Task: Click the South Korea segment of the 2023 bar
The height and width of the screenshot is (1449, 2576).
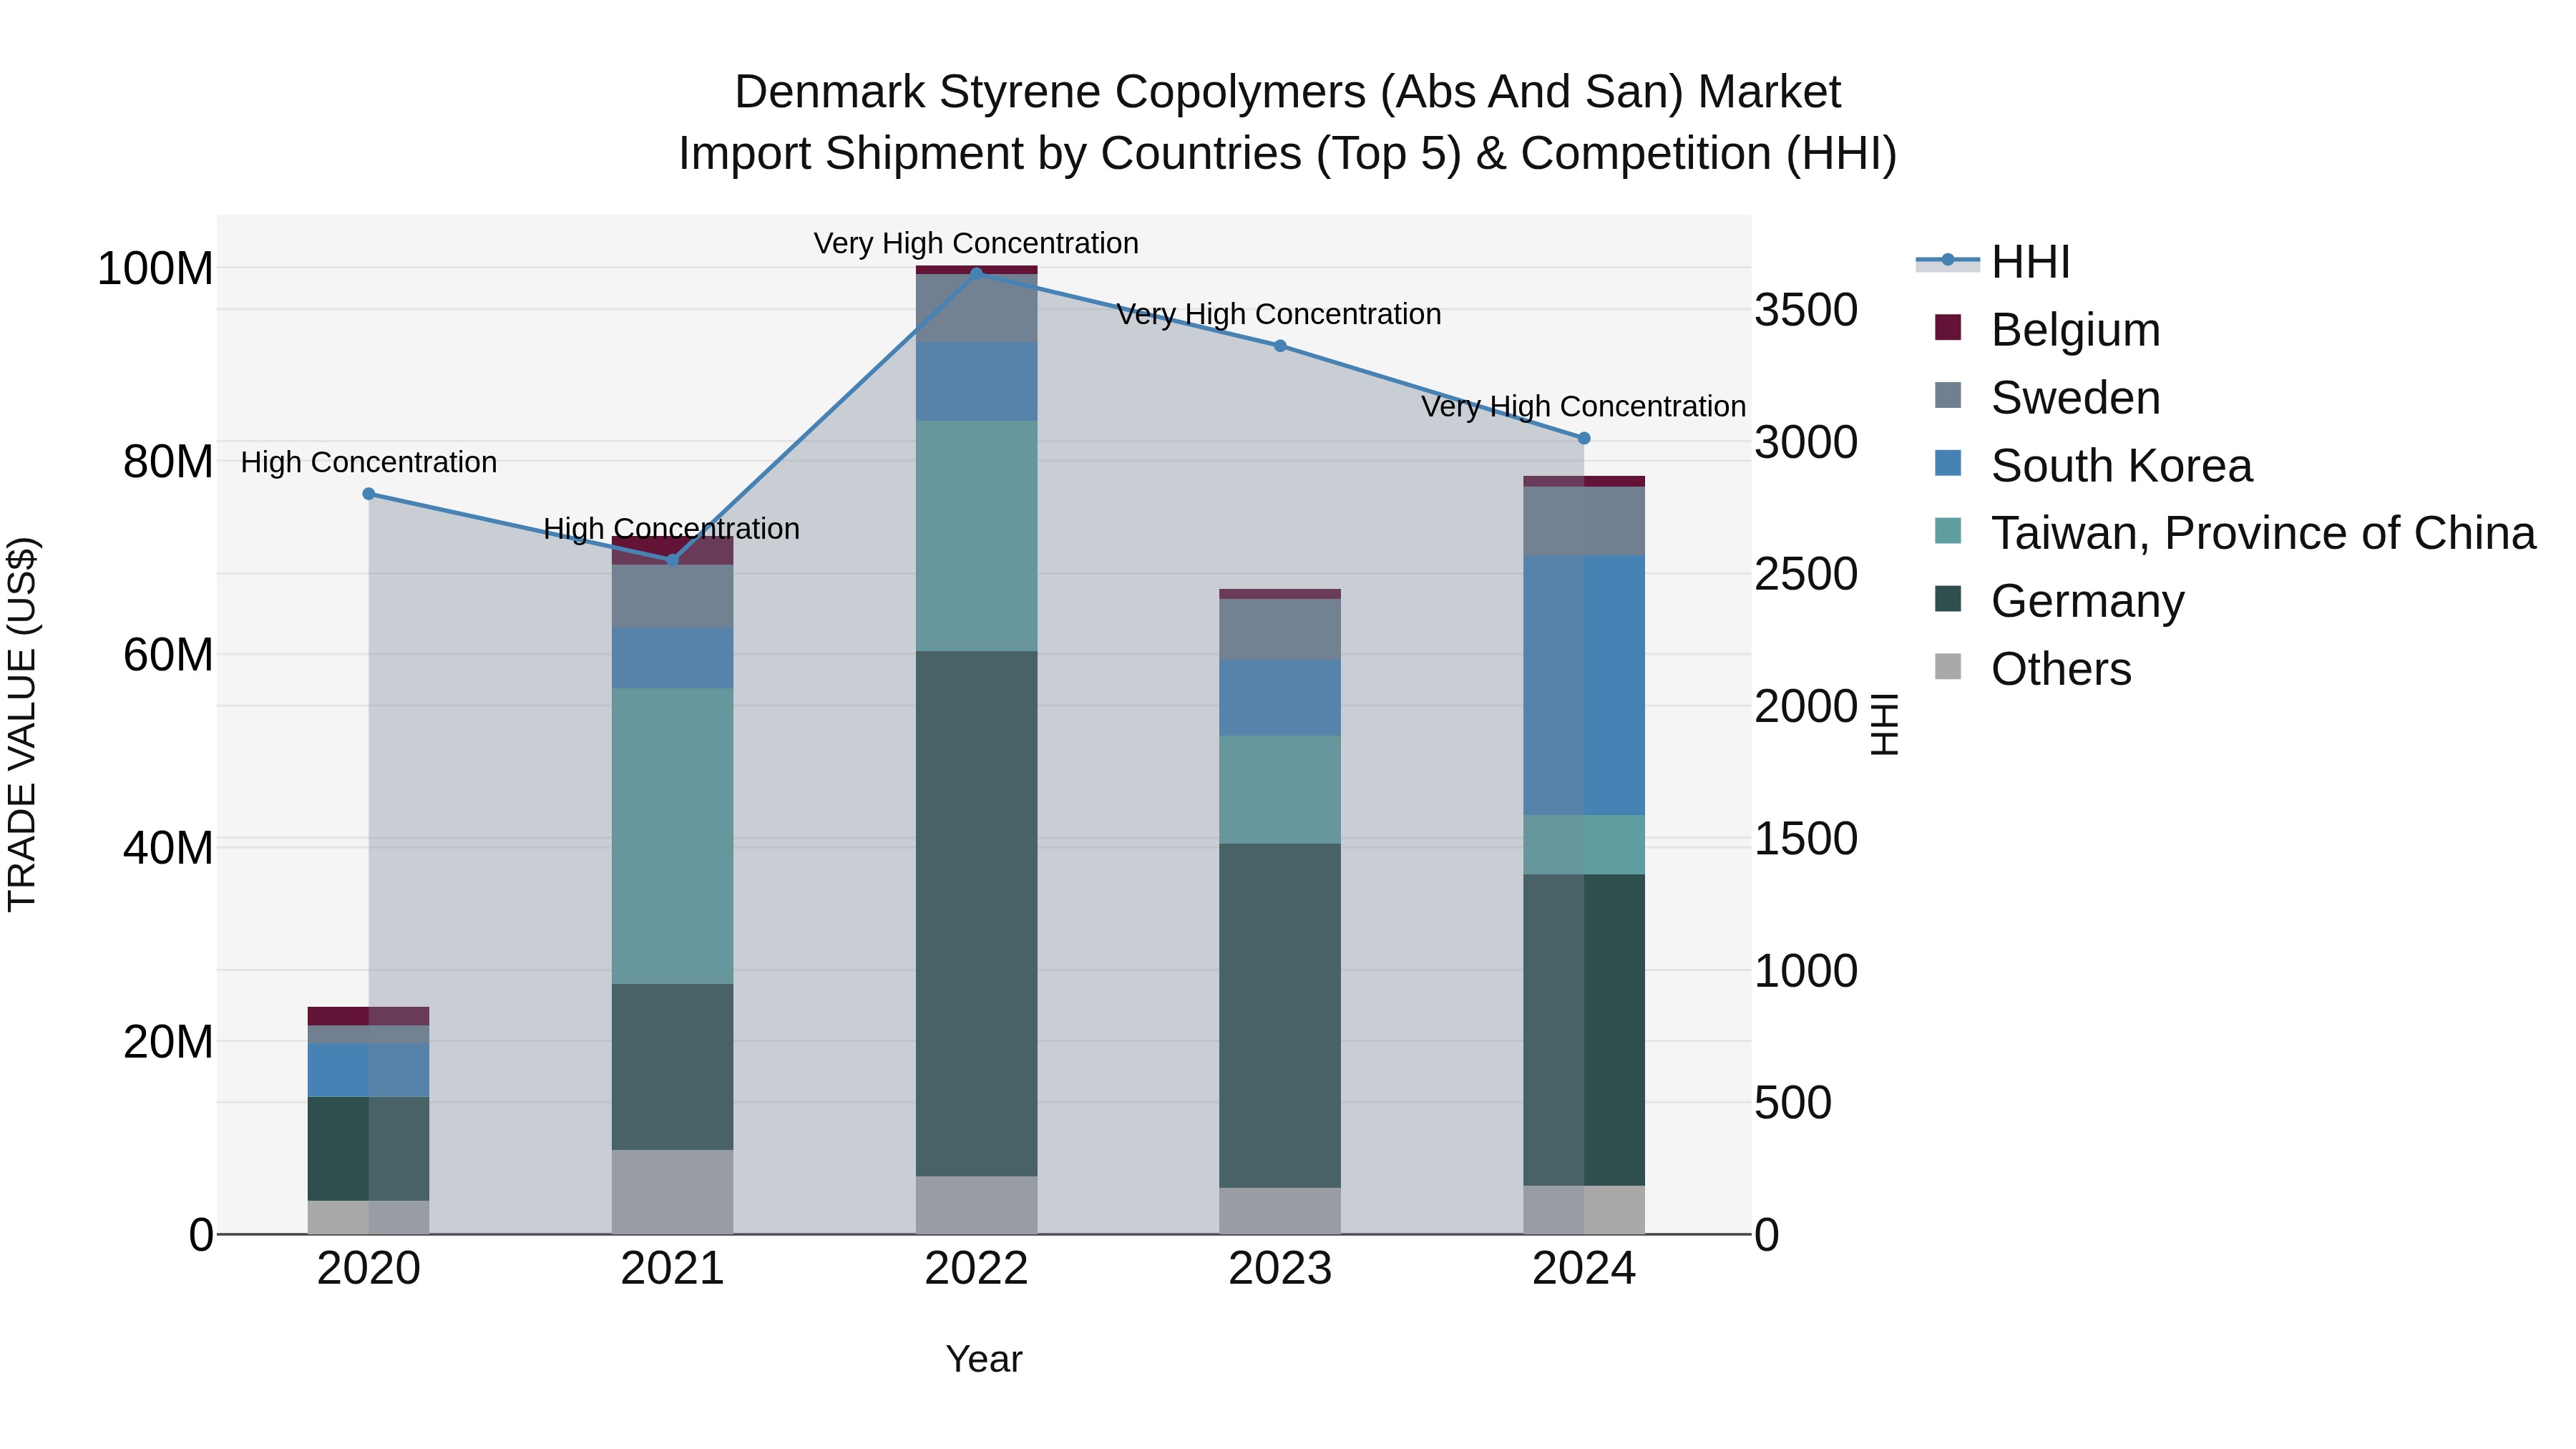Action: (1280, 698)
